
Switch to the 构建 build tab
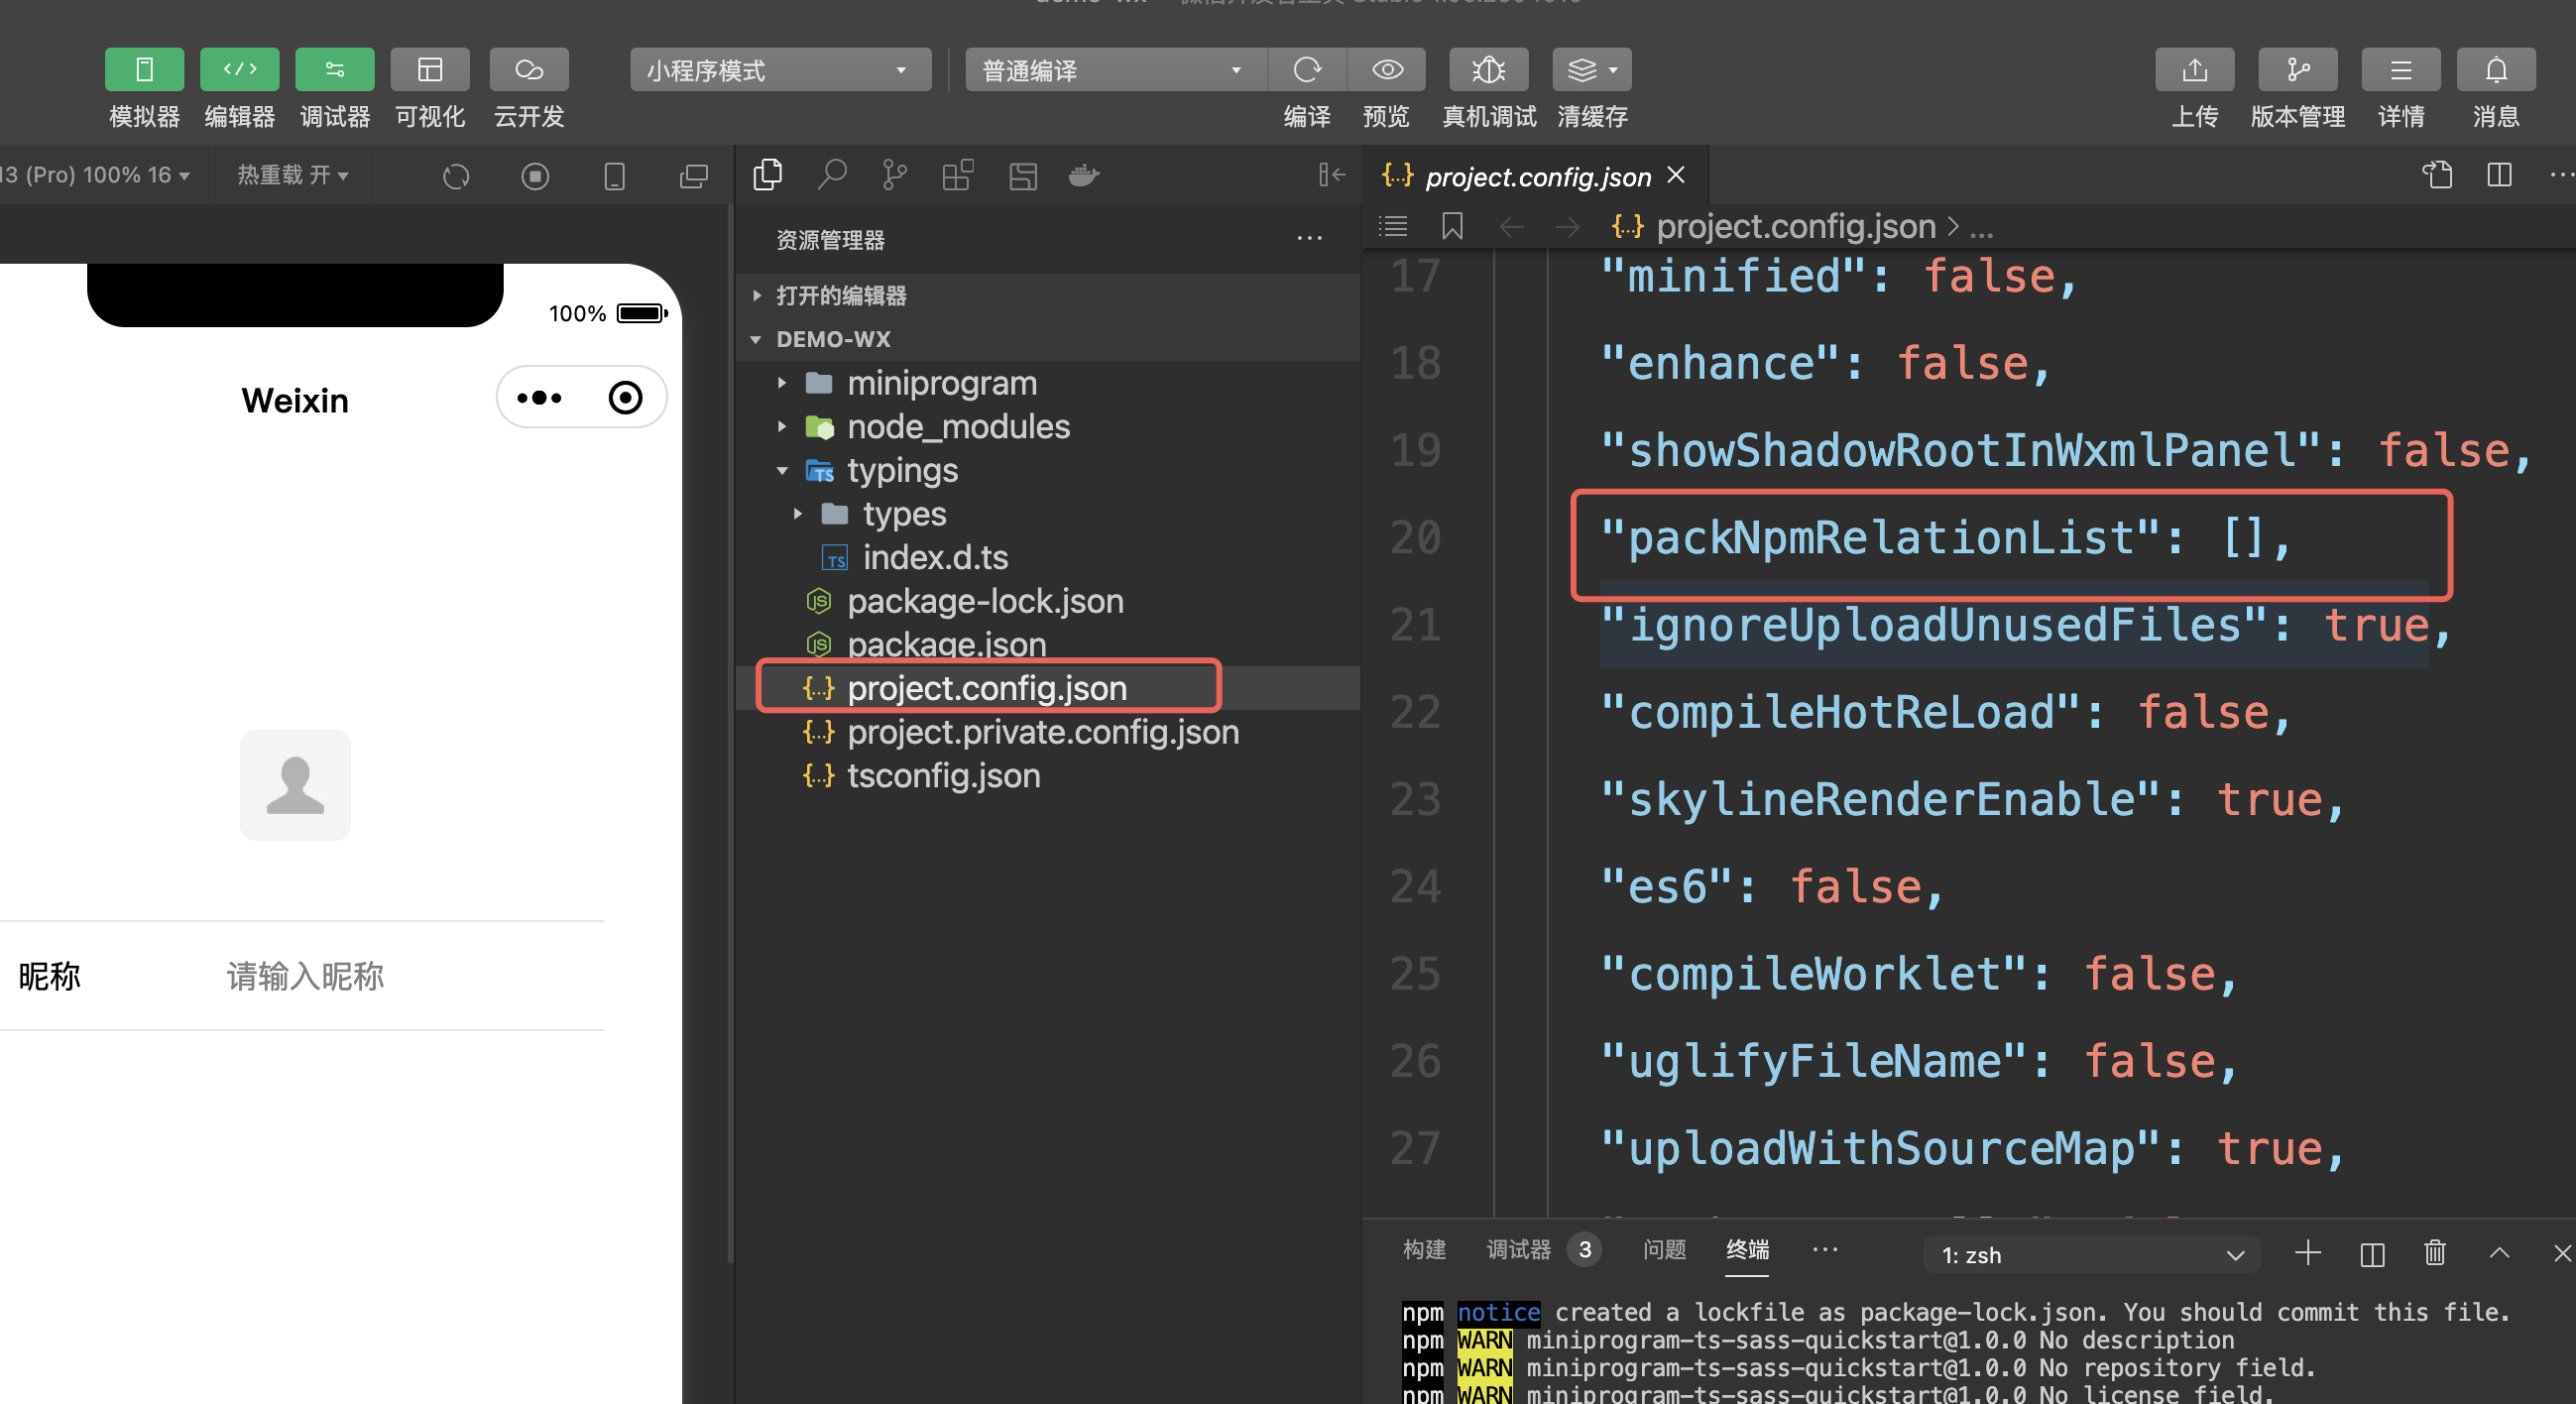pos(1424,1250)
